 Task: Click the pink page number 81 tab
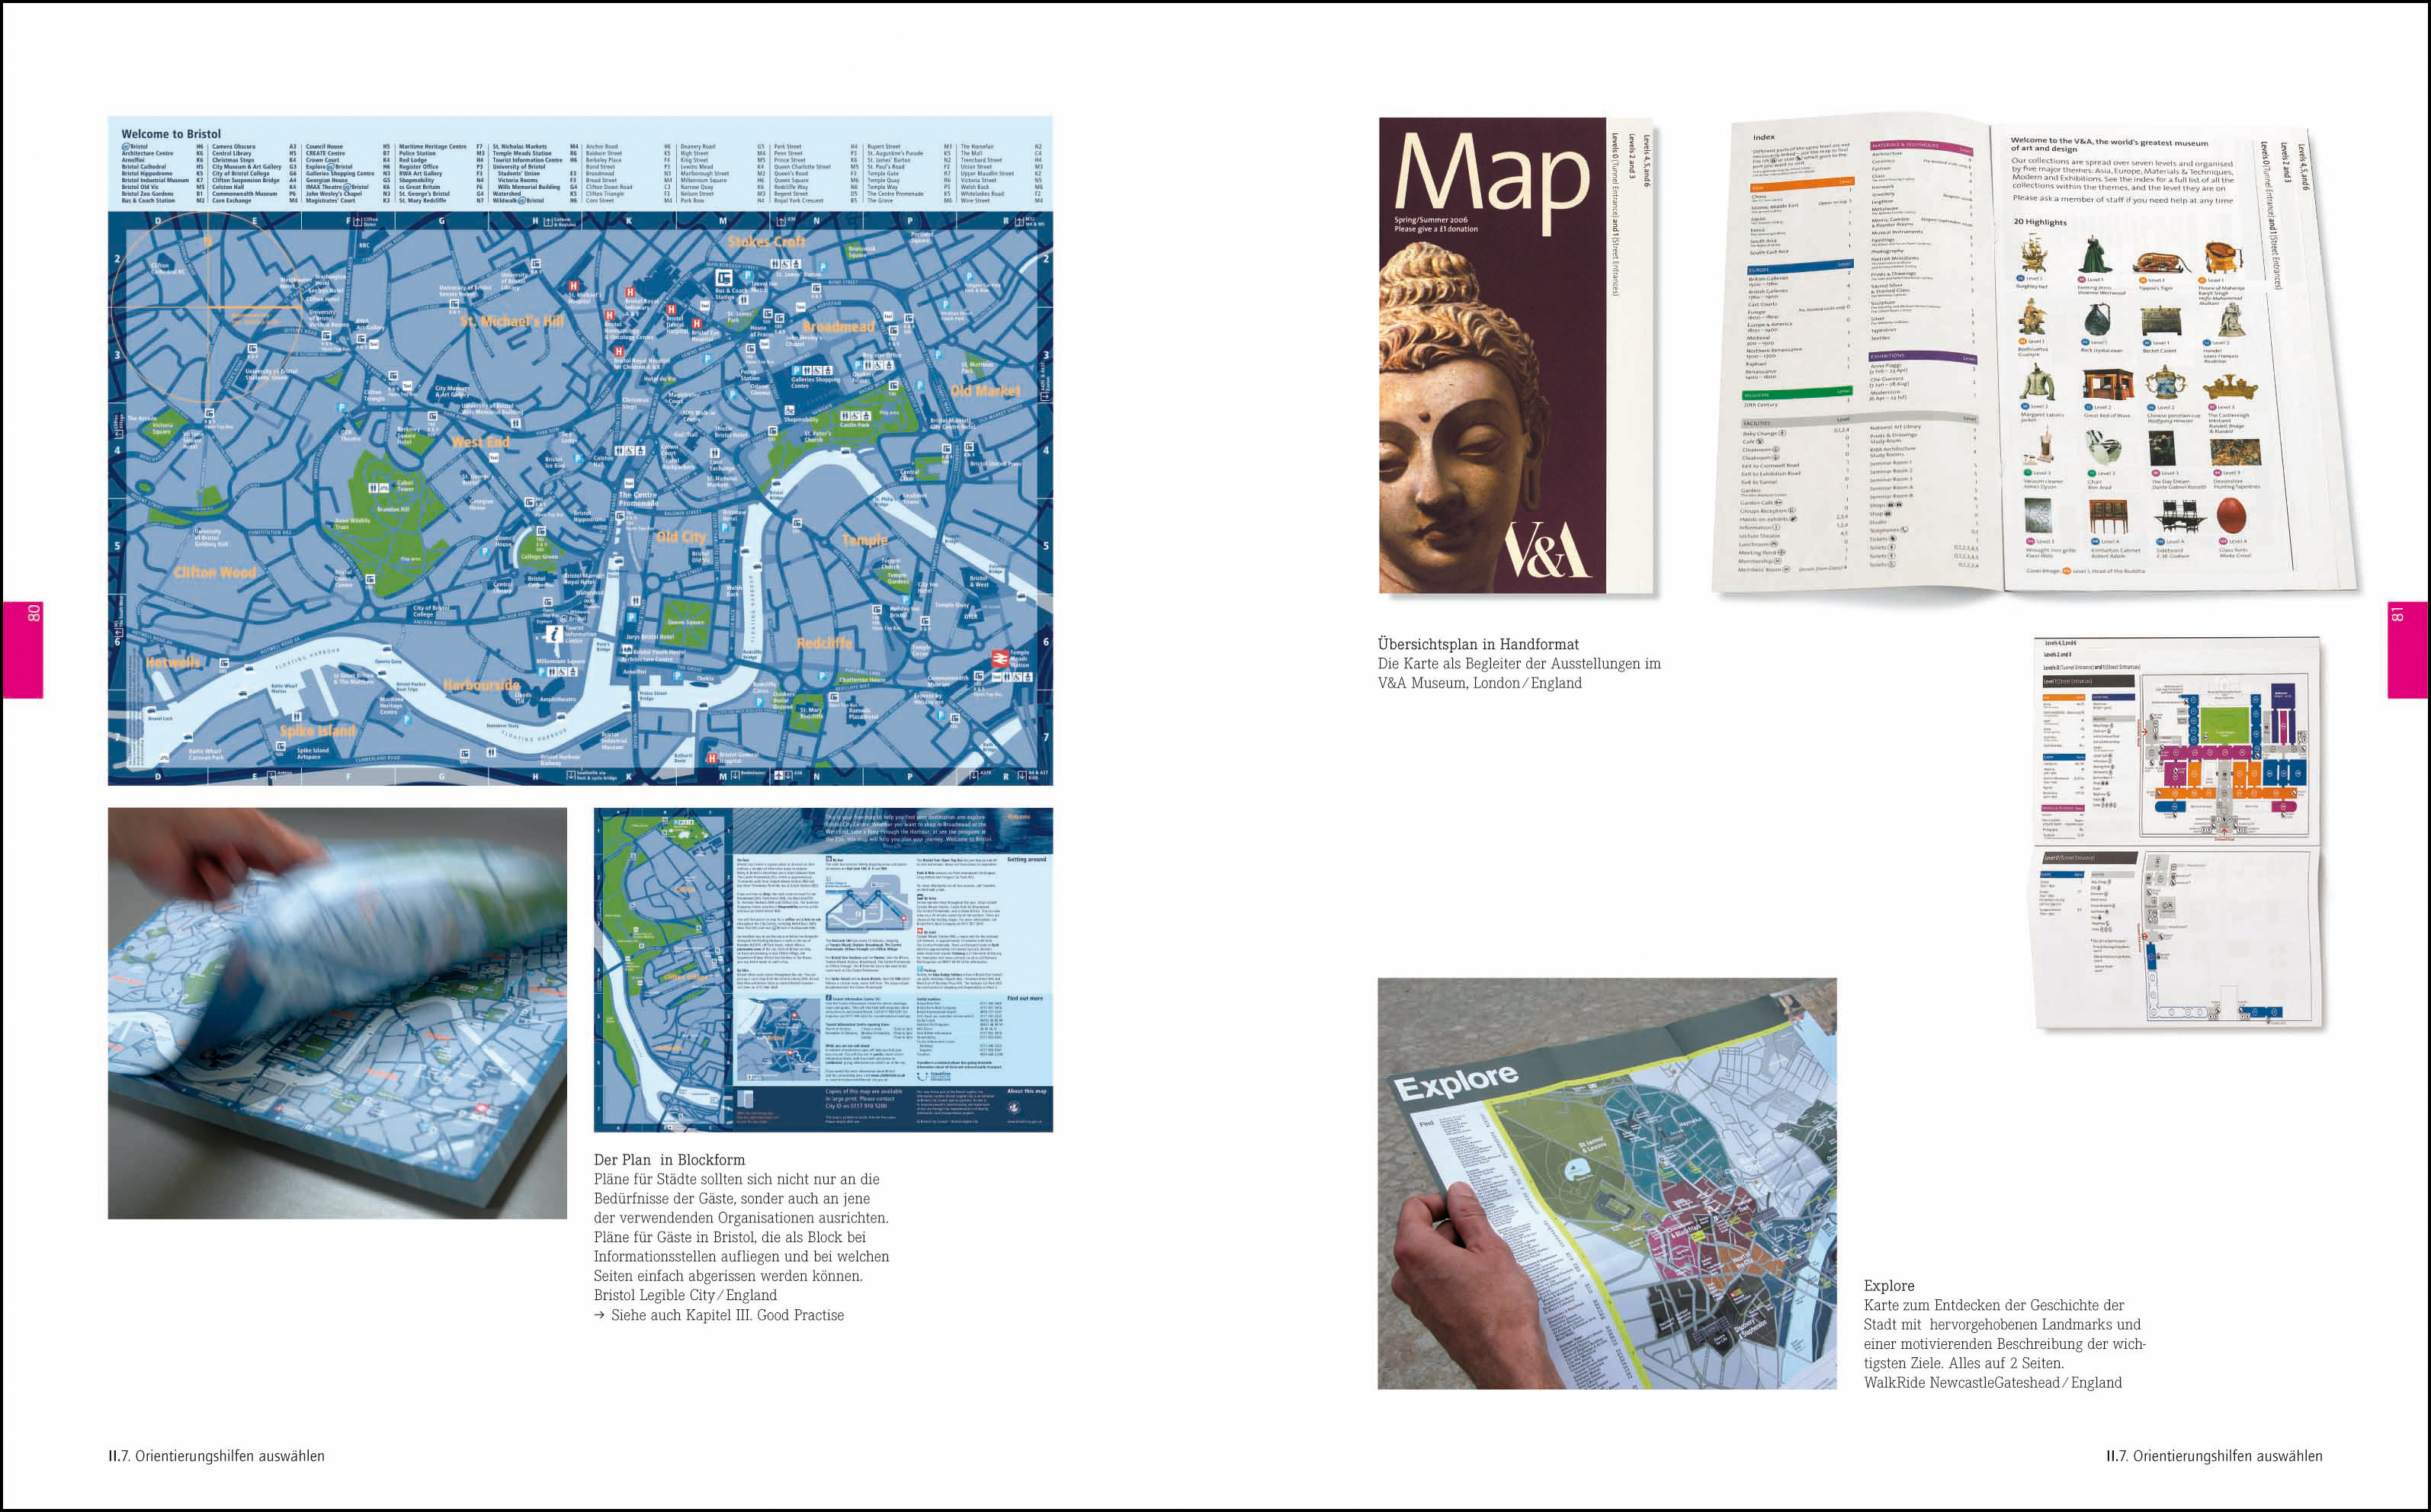(2409, 649)
